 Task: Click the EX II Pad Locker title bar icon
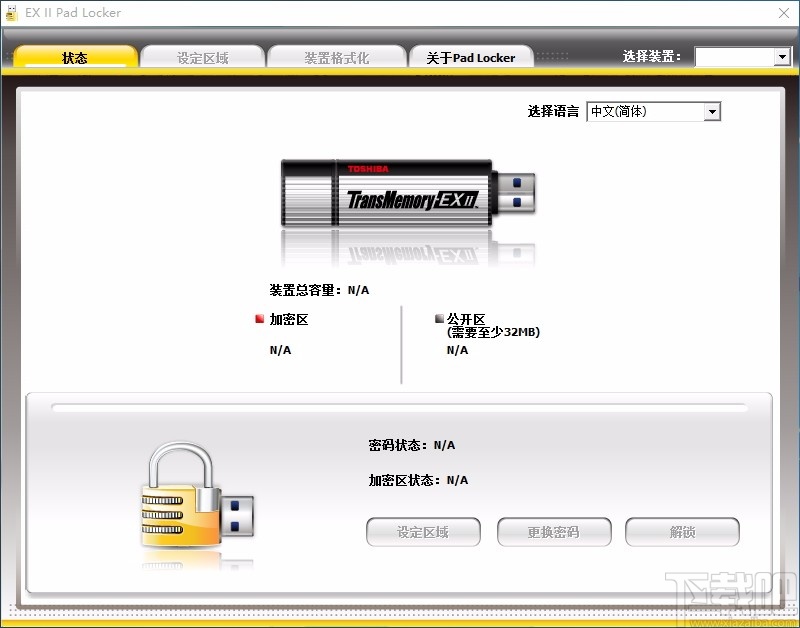(12, 12)
